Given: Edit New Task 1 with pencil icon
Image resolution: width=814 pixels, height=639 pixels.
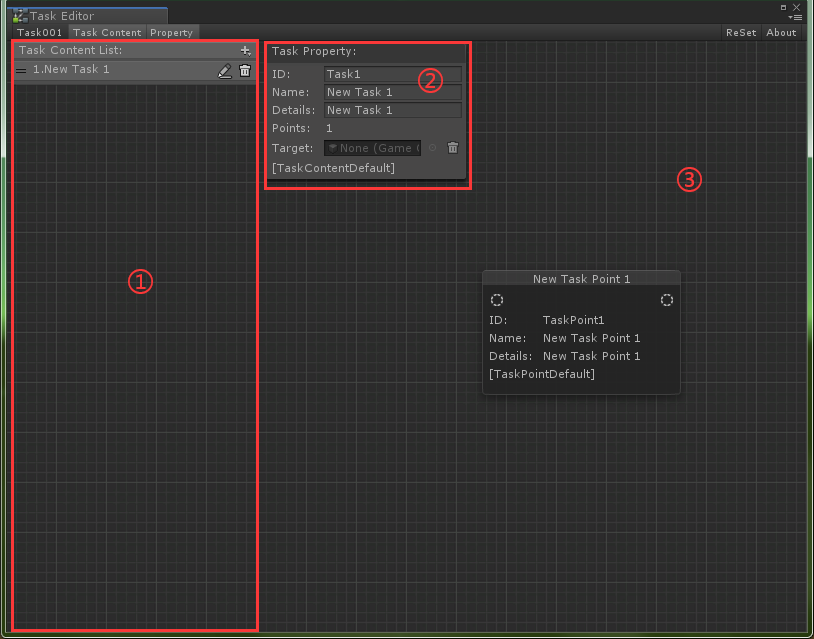Looking at the screenshot, I should click(225, 70).
